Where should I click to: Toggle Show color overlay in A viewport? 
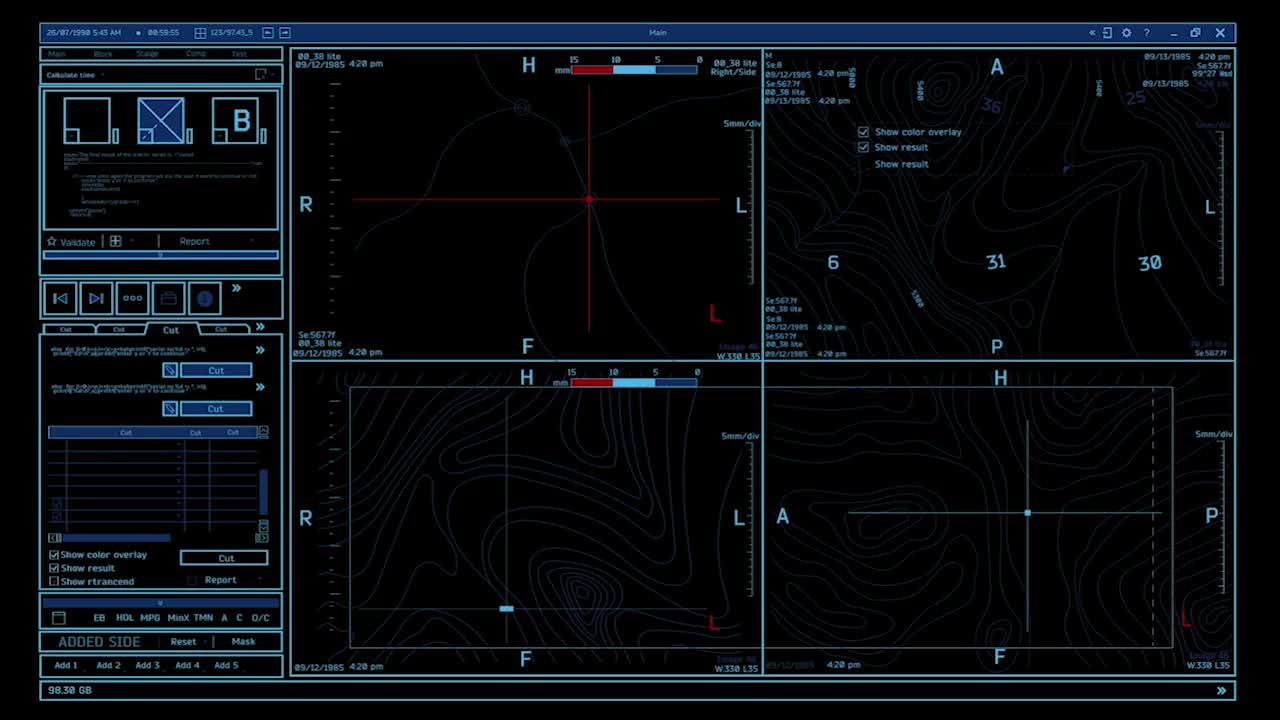864,131
